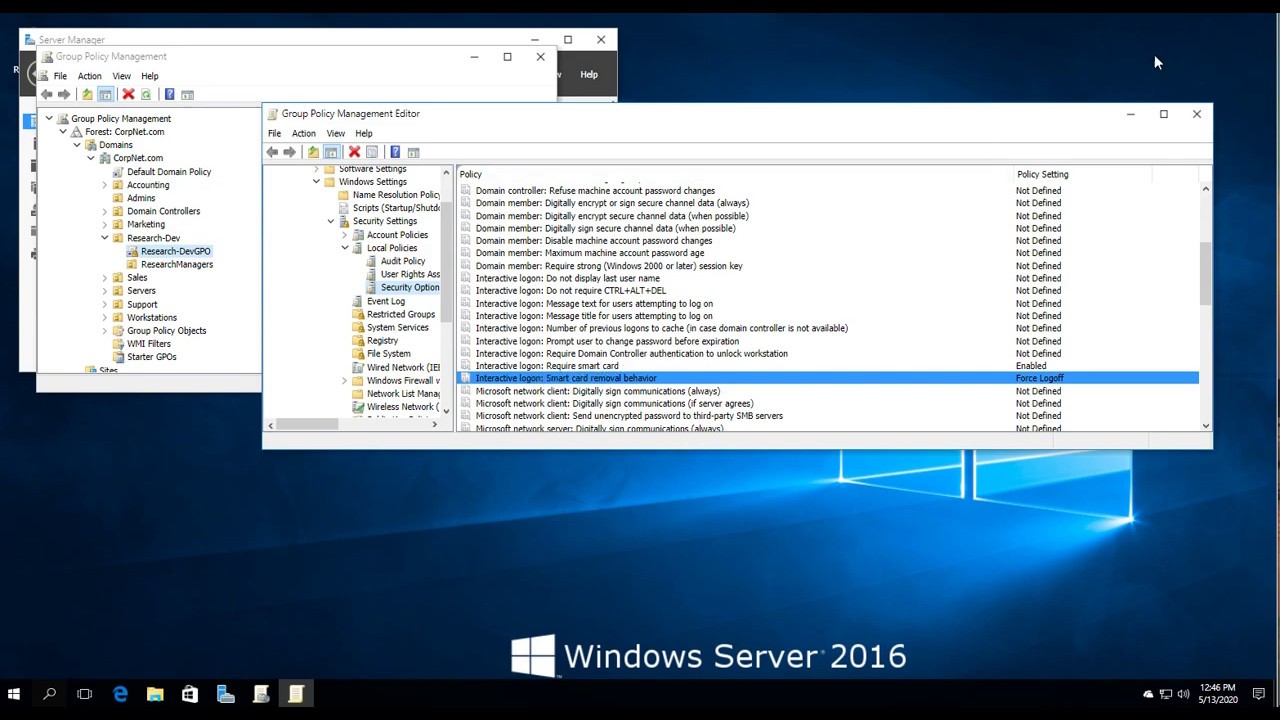Collapse Research-Dev node in Group Policy Management
Viewport: 1280px width, 720px height.
[x=104, y=238]
